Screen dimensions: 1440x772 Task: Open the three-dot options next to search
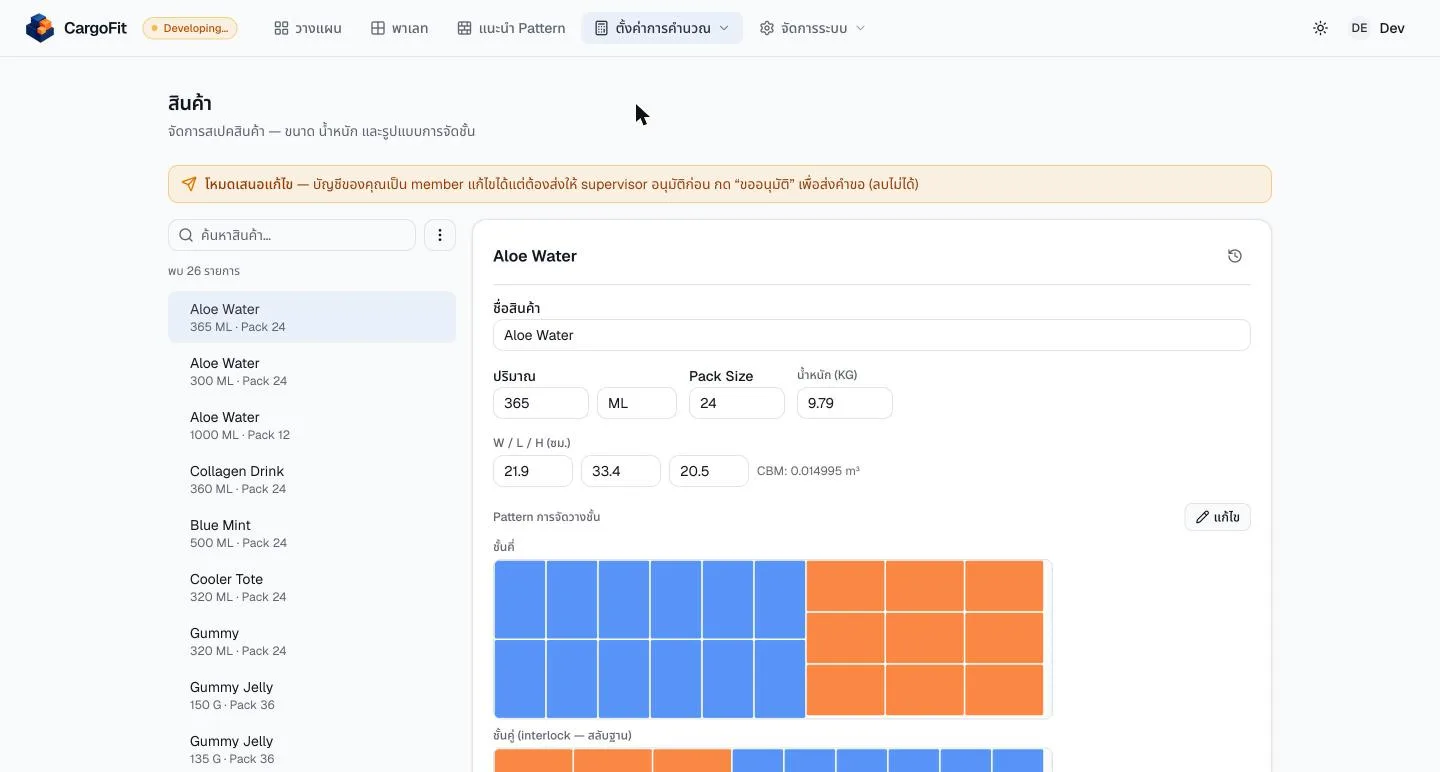coord(440,235)
